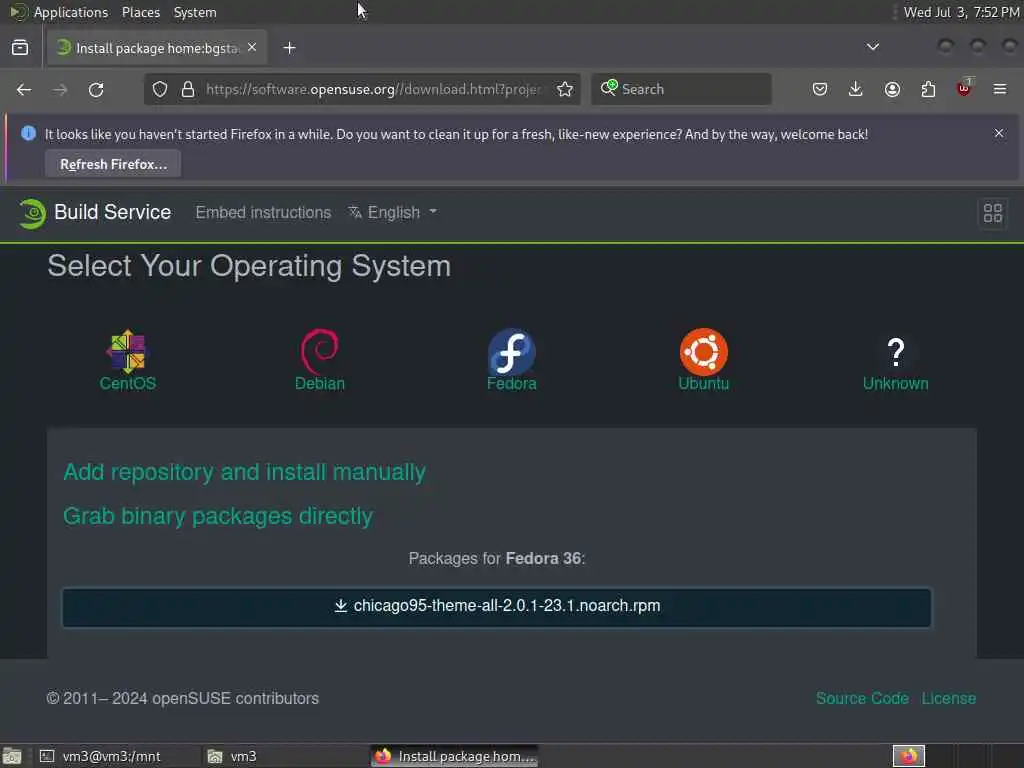Expand Grab binary packages directly

pos(217,516)
